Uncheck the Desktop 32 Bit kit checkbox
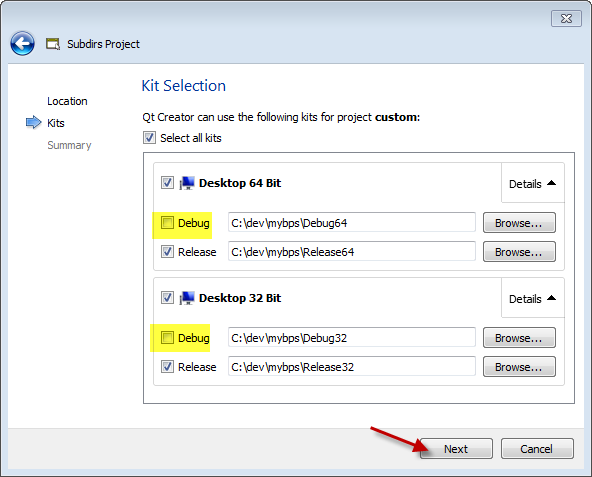The image size is (592, 477). pos(167,298)
